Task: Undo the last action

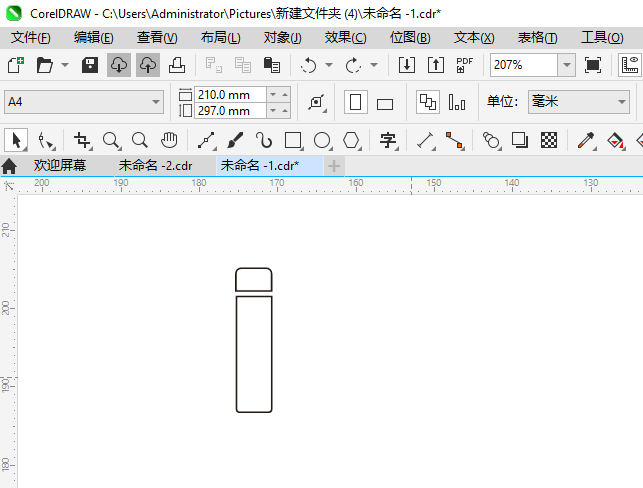Action: point(309,65)
